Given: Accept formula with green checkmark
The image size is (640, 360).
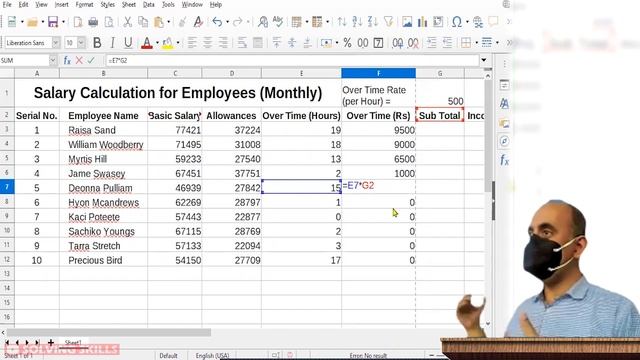Looking at the screenshot, I should [91, 60].
